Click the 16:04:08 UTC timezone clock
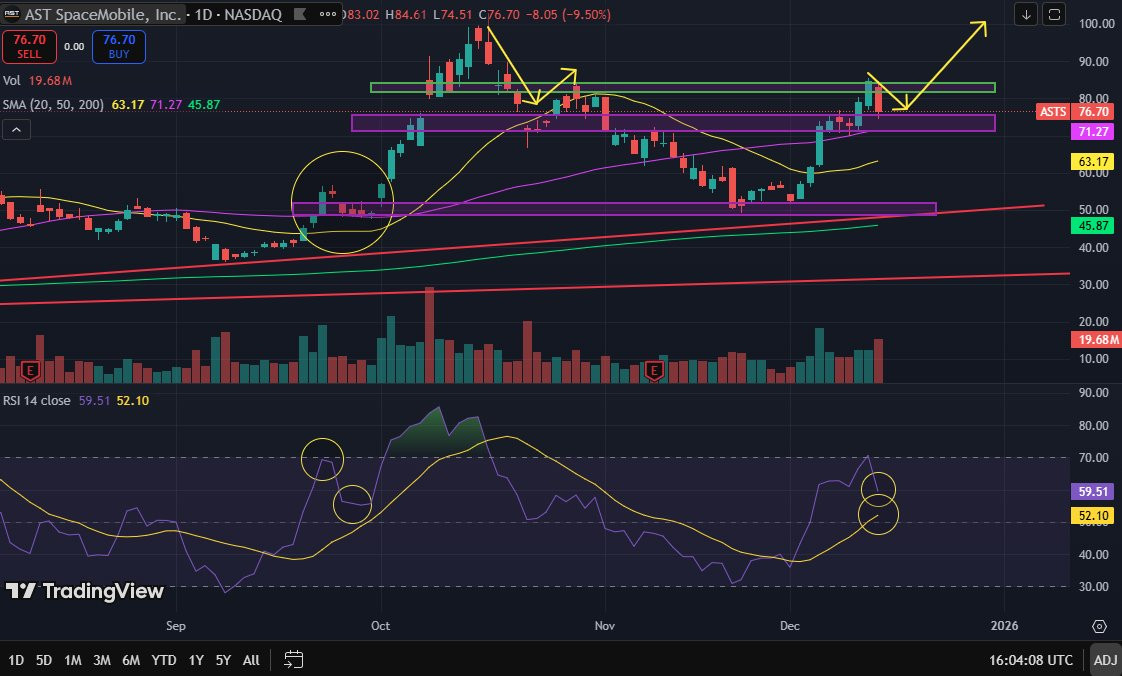Screen dimensions: 1122x676 pyautogui.click(x=1030, y=660)
